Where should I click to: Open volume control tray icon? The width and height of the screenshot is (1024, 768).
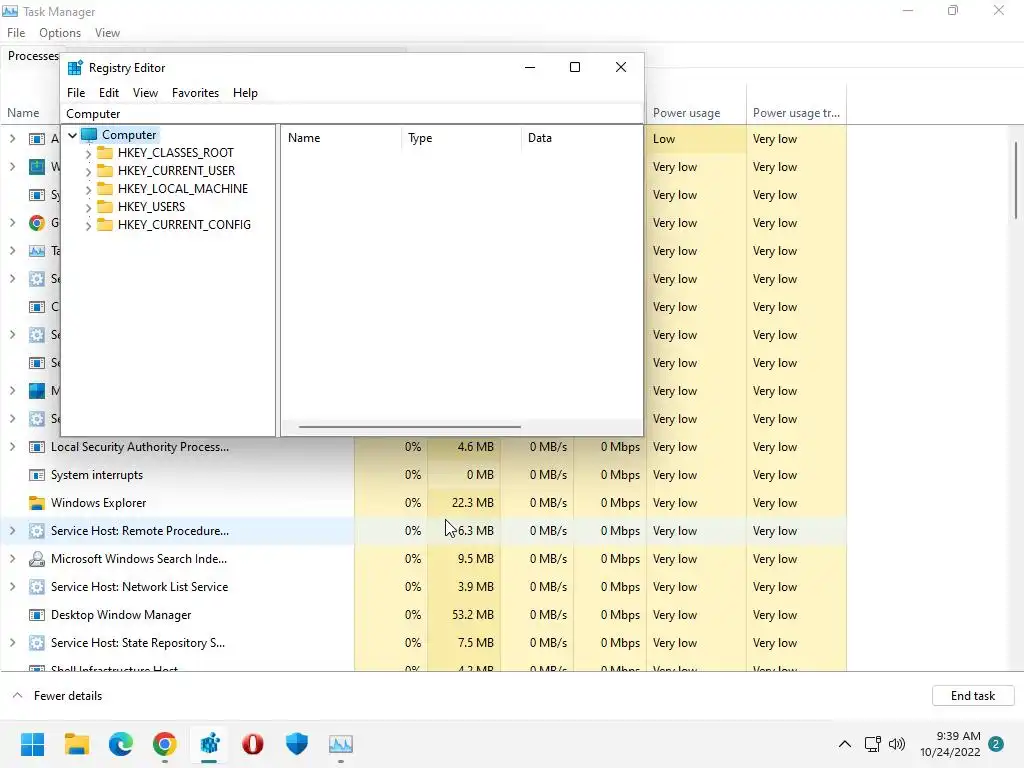coord(897,744)
